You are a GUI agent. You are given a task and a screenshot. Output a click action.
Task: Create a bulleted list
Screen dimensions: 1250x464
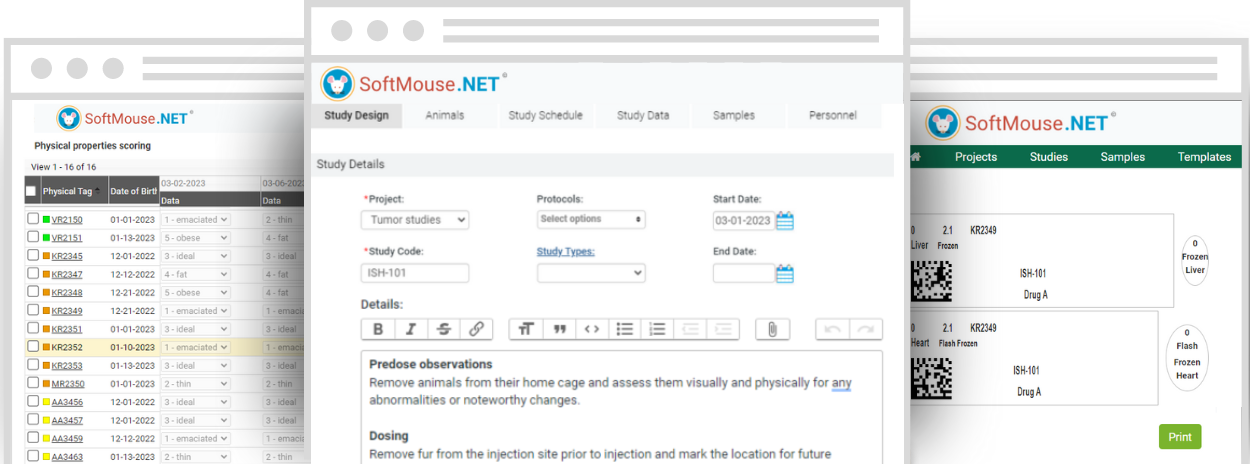click(x=625, y=328)
